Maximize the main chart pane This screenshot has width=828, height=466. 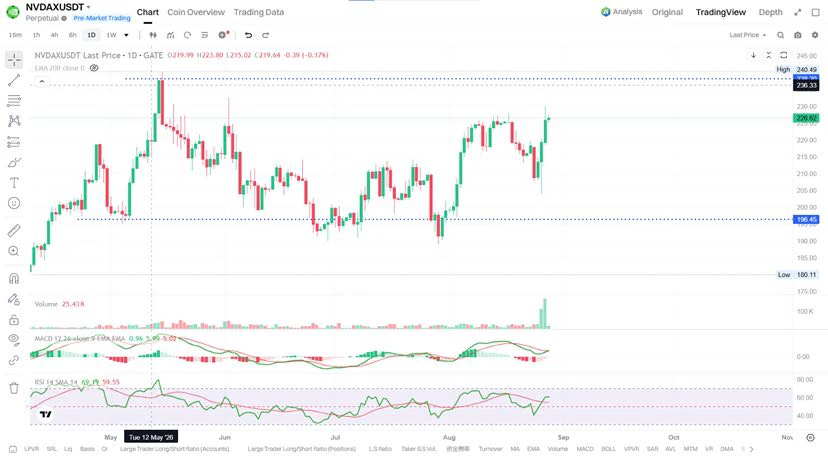tap(784, 55)
